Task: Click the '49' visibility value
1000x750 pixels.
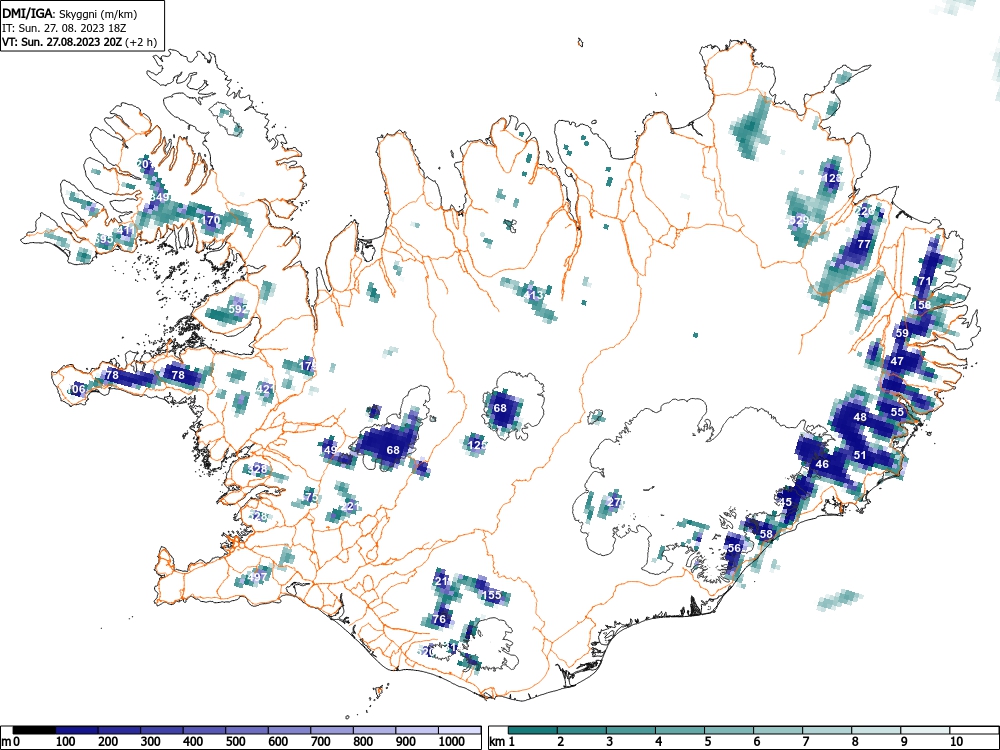Action: tap(330, 450)
